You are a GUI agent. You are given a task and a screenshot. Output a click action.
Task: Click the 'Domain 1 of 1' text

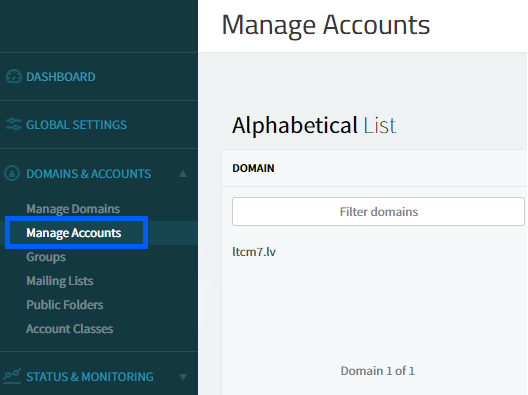pos(378,371)
